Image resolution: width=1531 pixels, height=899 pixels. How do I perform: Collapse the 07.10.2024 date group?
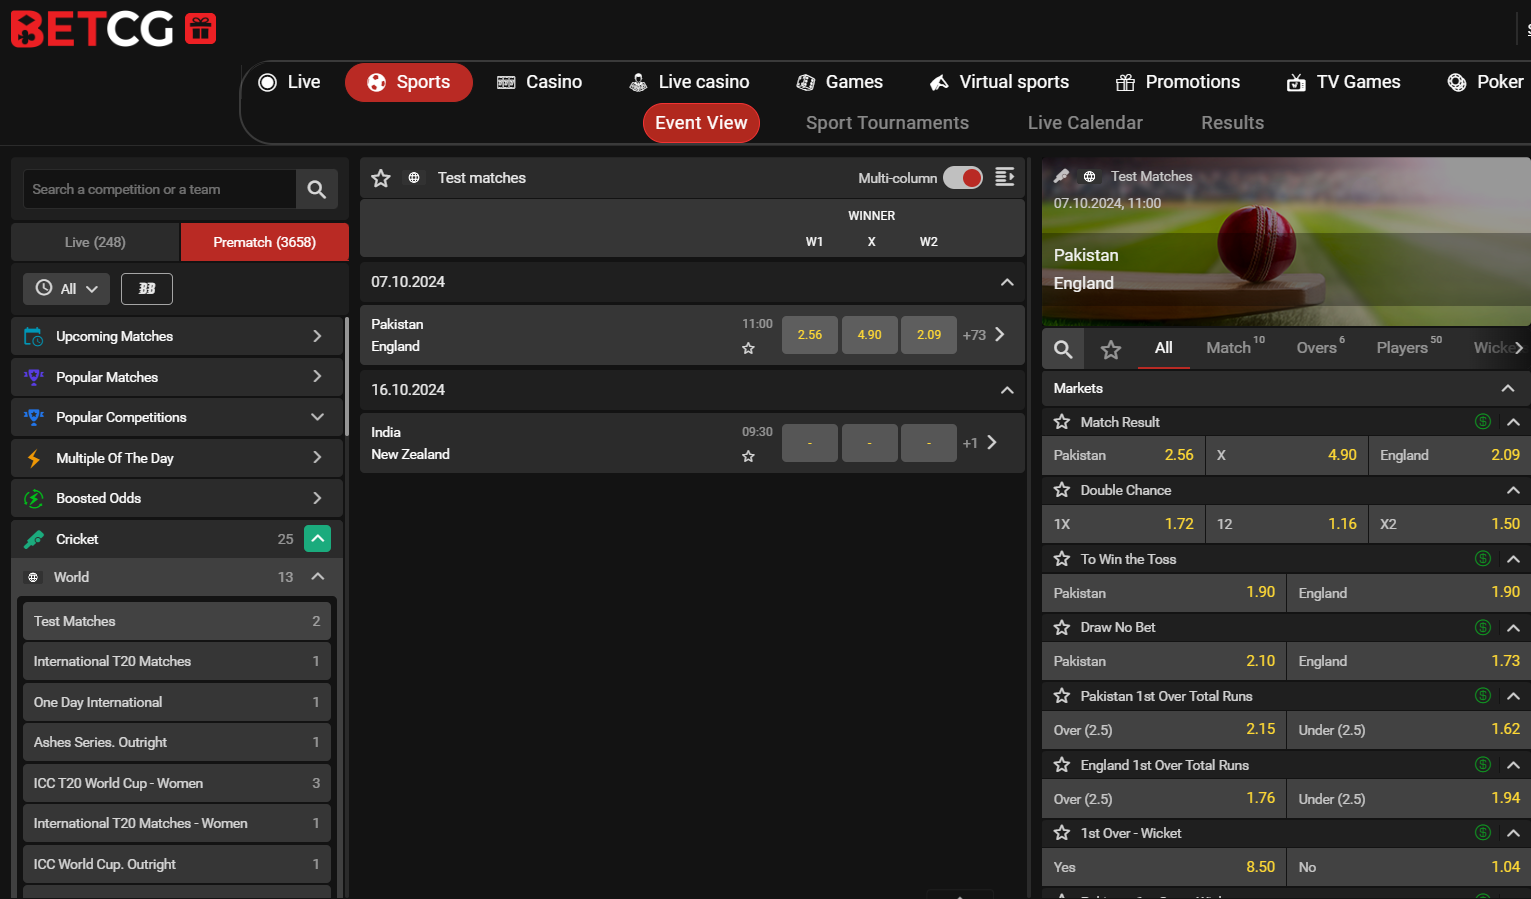tap(1007, 282)
